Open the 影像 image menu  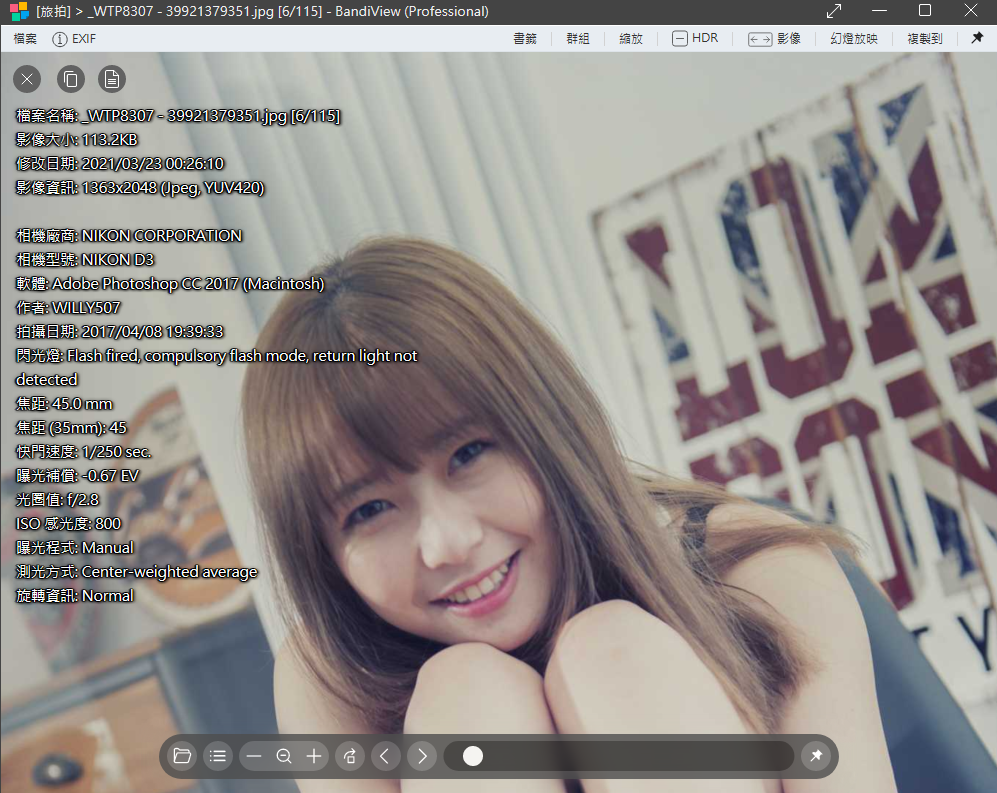[x=774, y=39]
